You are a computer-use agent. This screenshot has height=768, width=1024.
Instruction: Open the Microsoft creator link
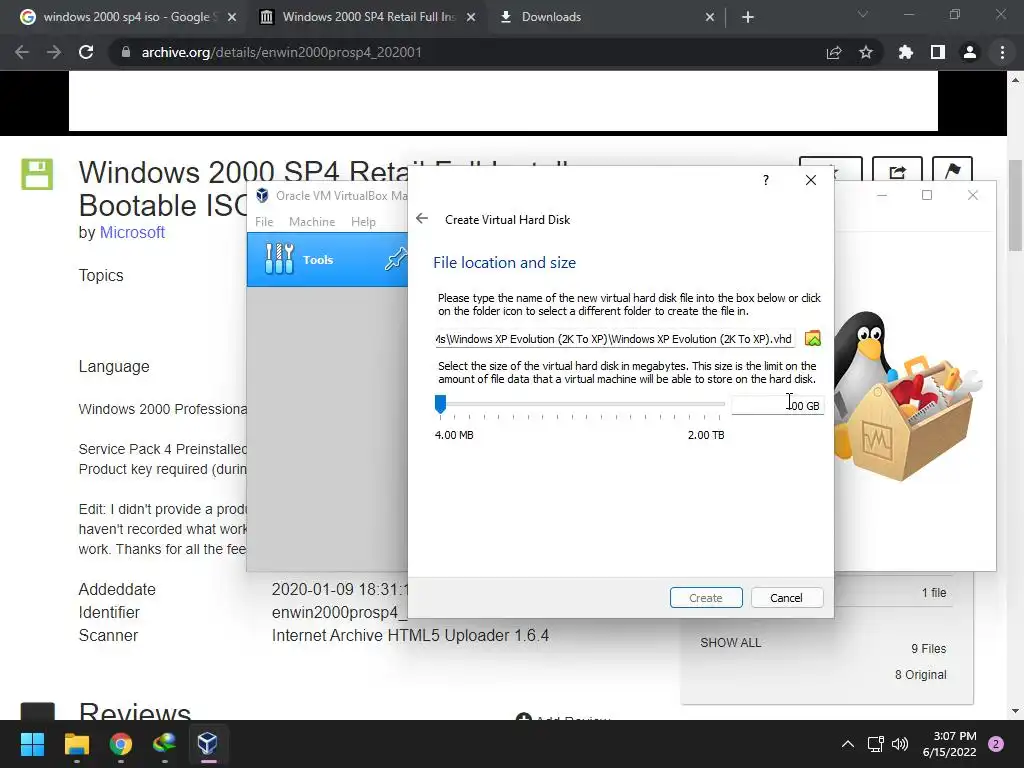(x=132, y=232)
